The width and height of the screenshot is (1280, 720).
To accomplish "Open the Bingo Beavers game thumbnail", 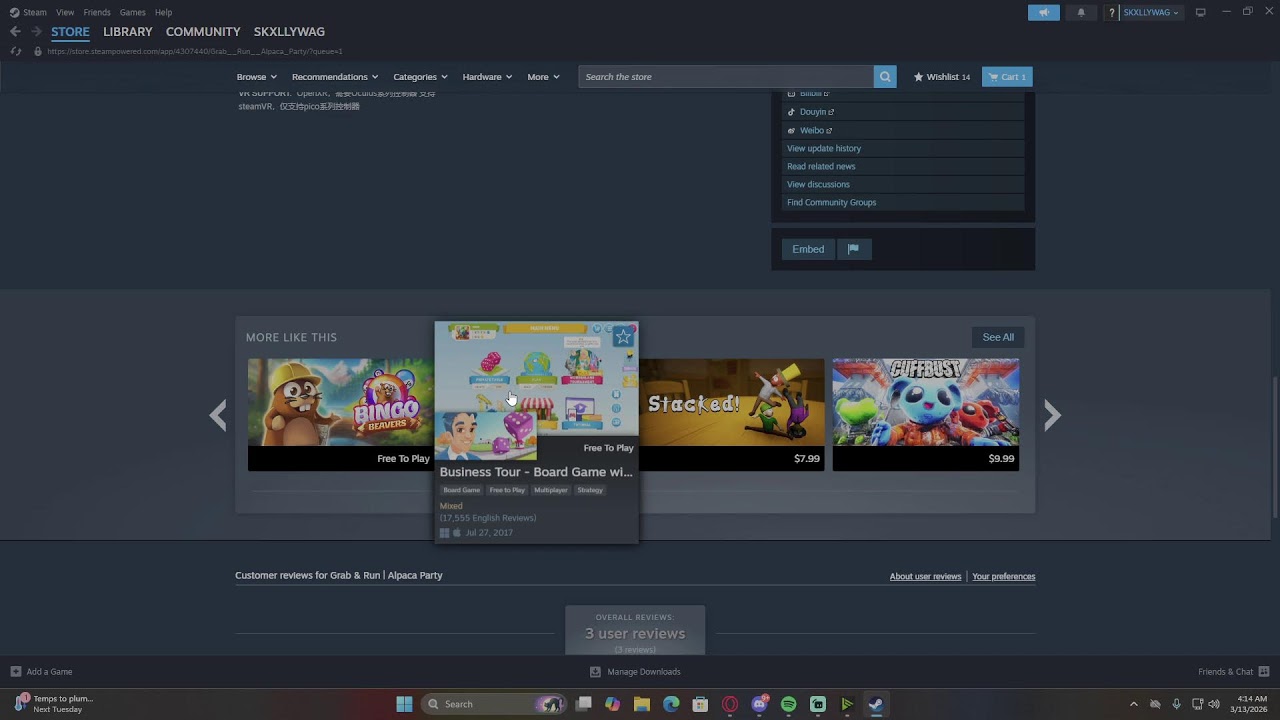I will [341, 403].
